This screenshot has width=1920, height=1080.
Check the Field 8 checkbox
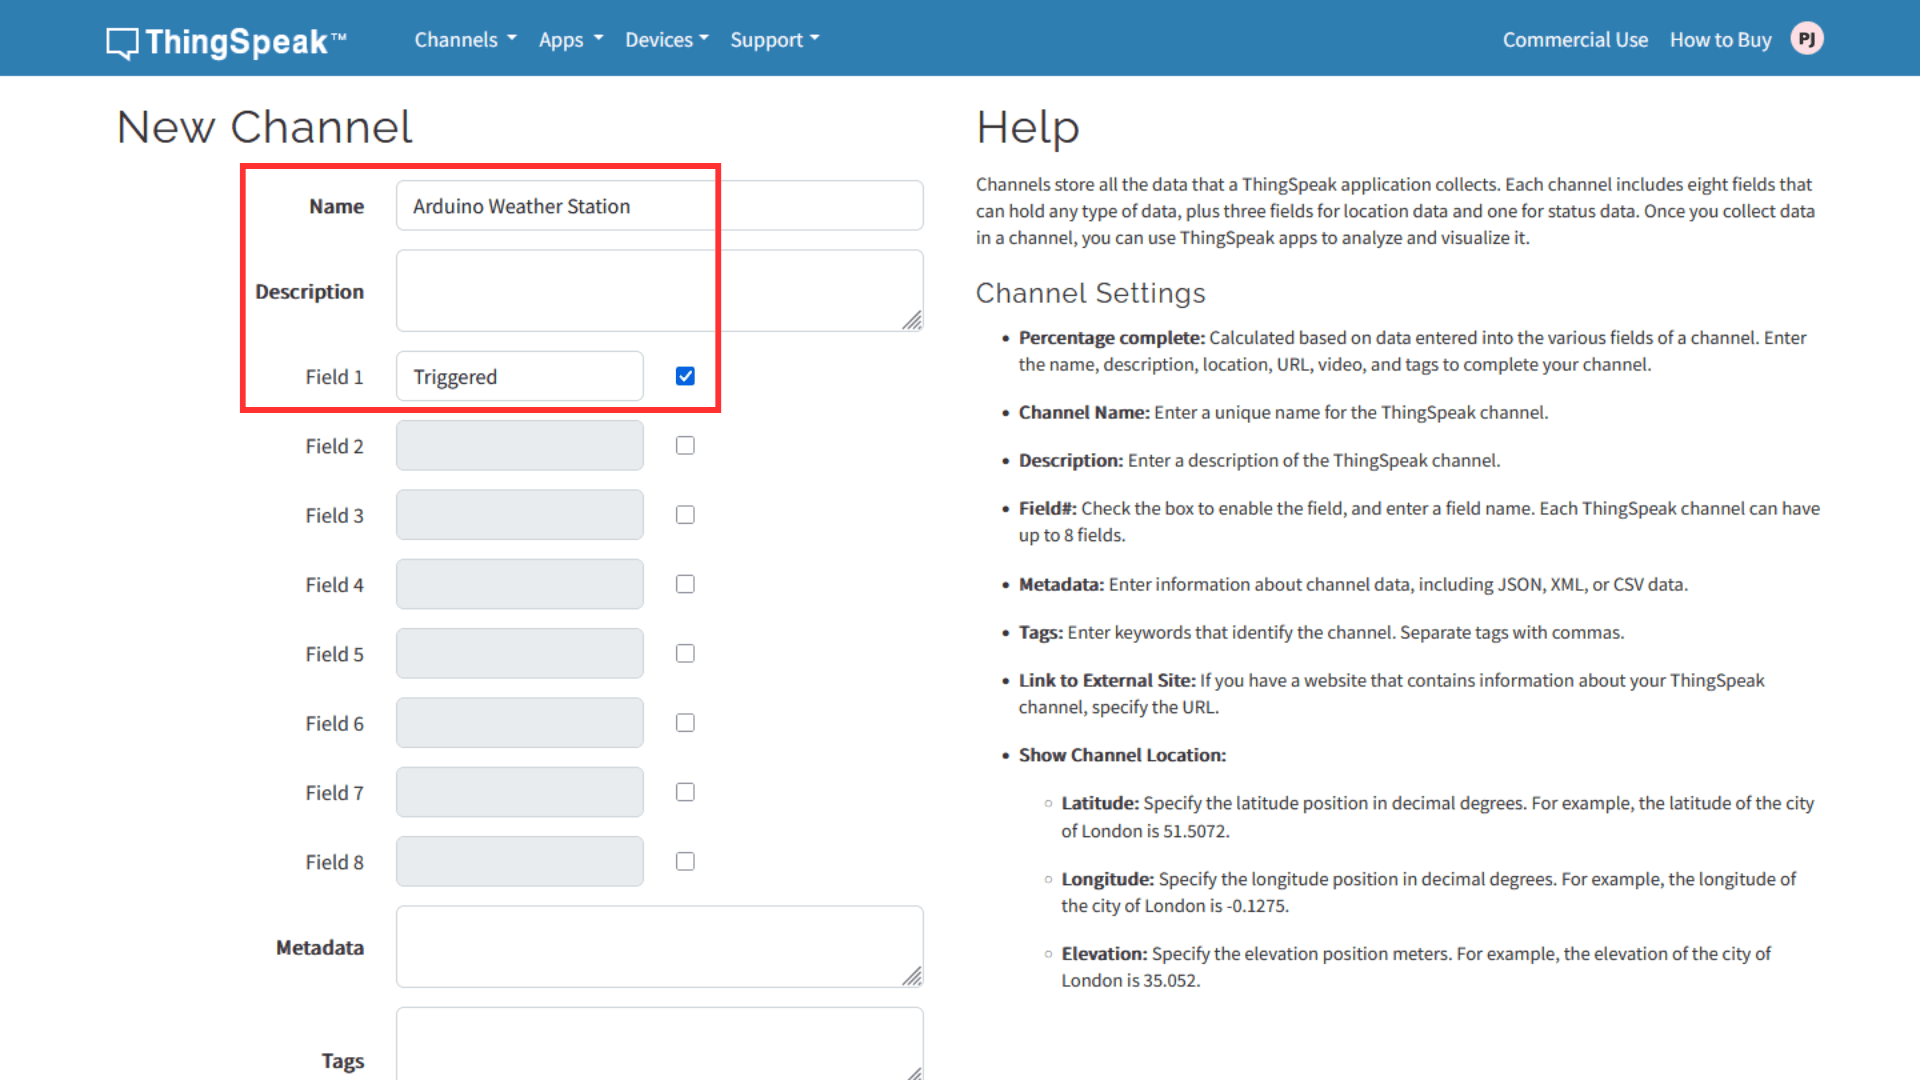[685, 861]
